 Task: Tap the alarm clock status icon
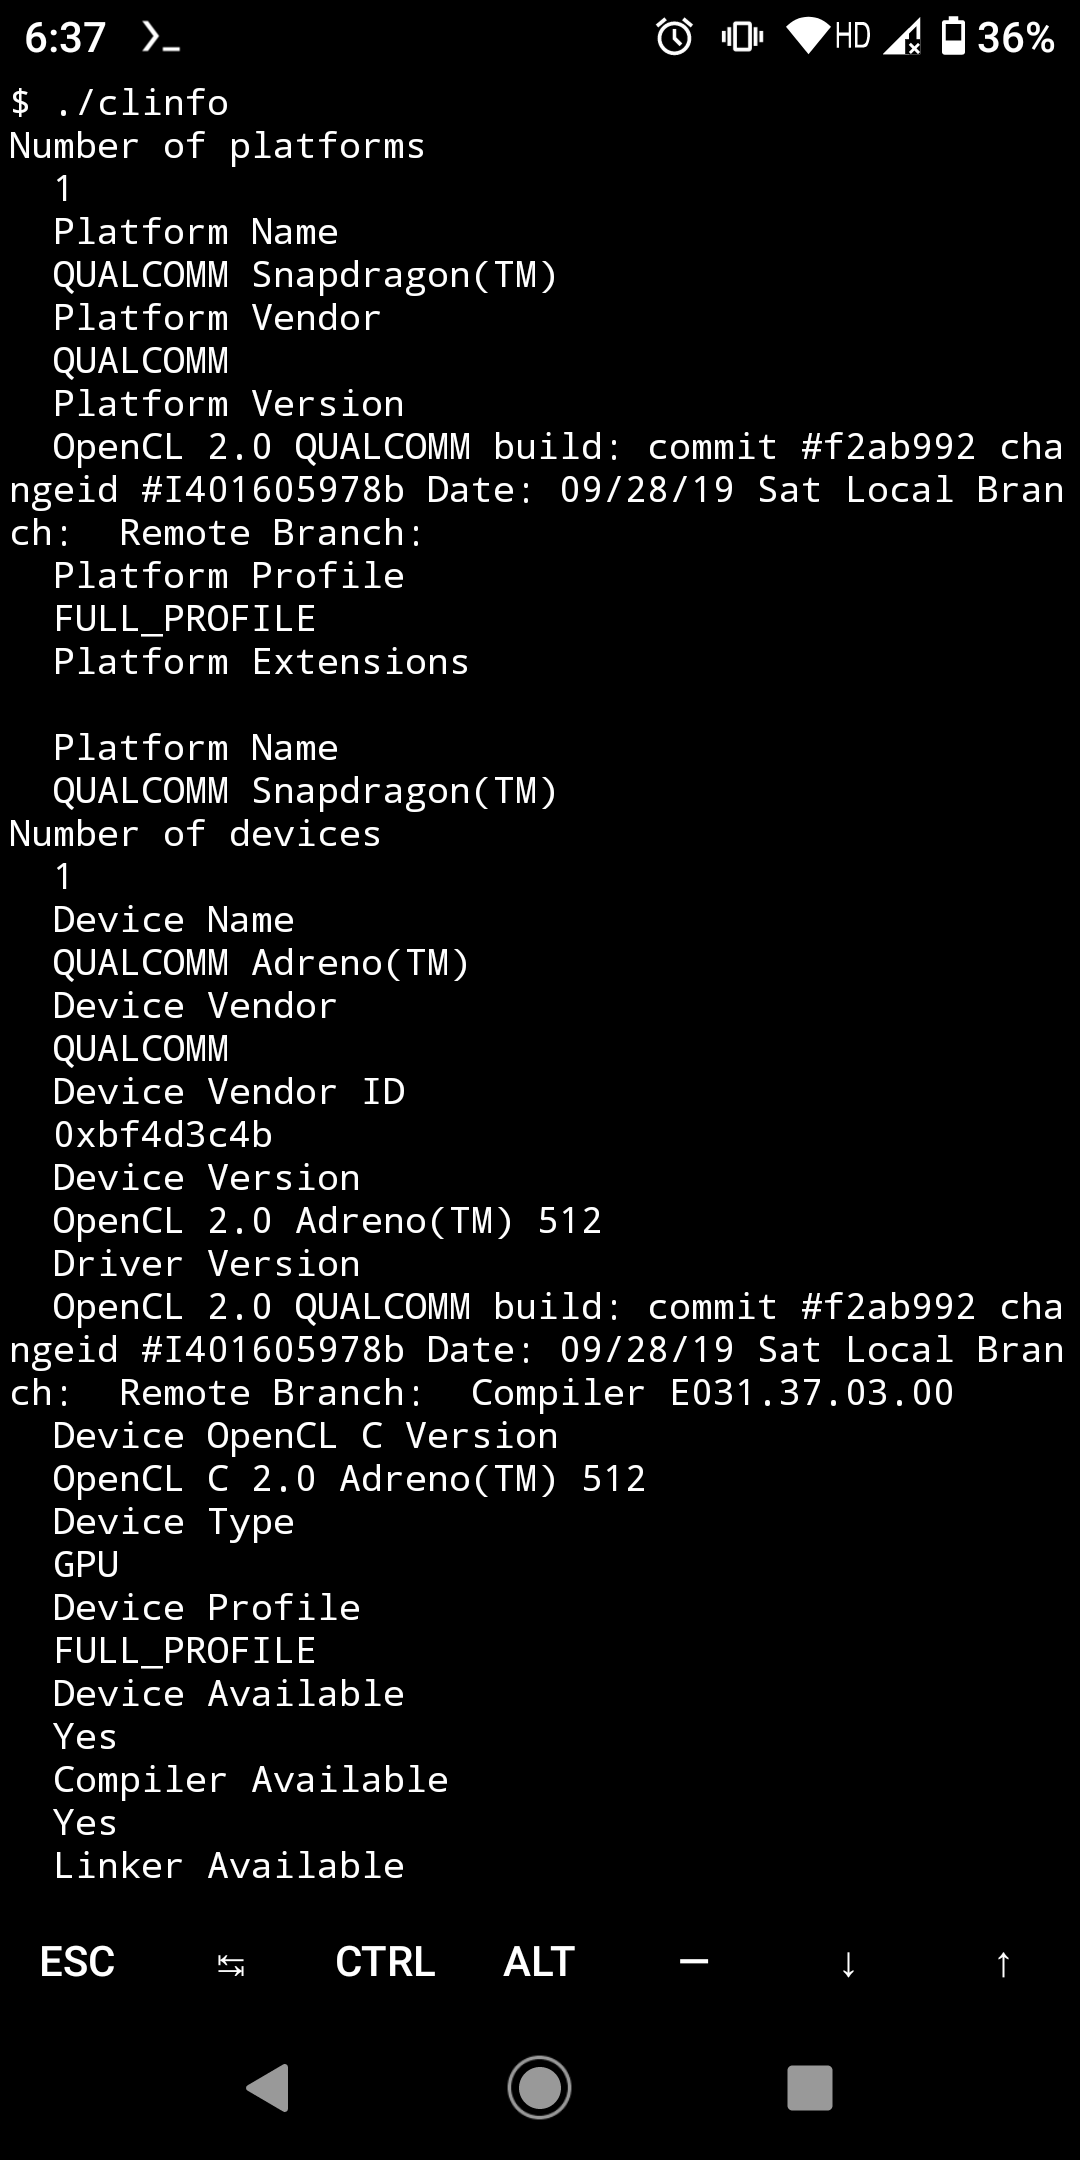click(x=673, y=35)
